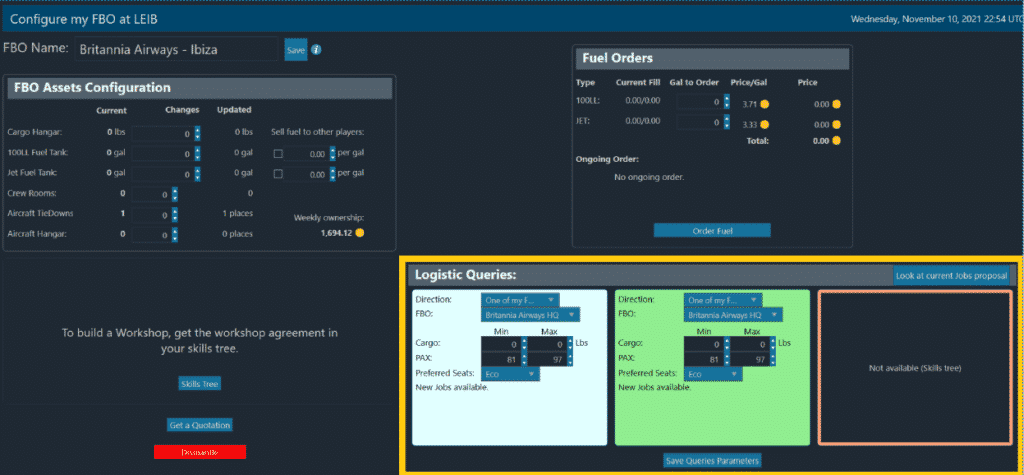
Task: Click 'New Jobs available.' in green panel
Action: pyautogui.click(x=654, y=387)
